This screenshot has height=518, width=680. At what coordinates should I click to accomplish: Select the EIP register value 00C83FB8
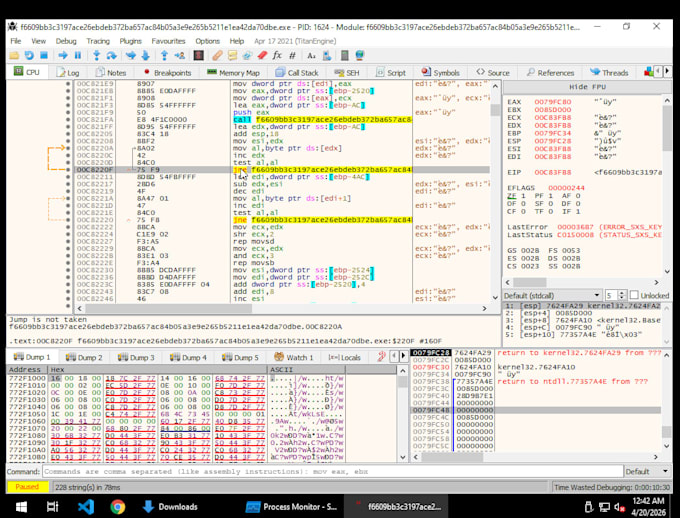pyautogui.click(x=552, y=172)
